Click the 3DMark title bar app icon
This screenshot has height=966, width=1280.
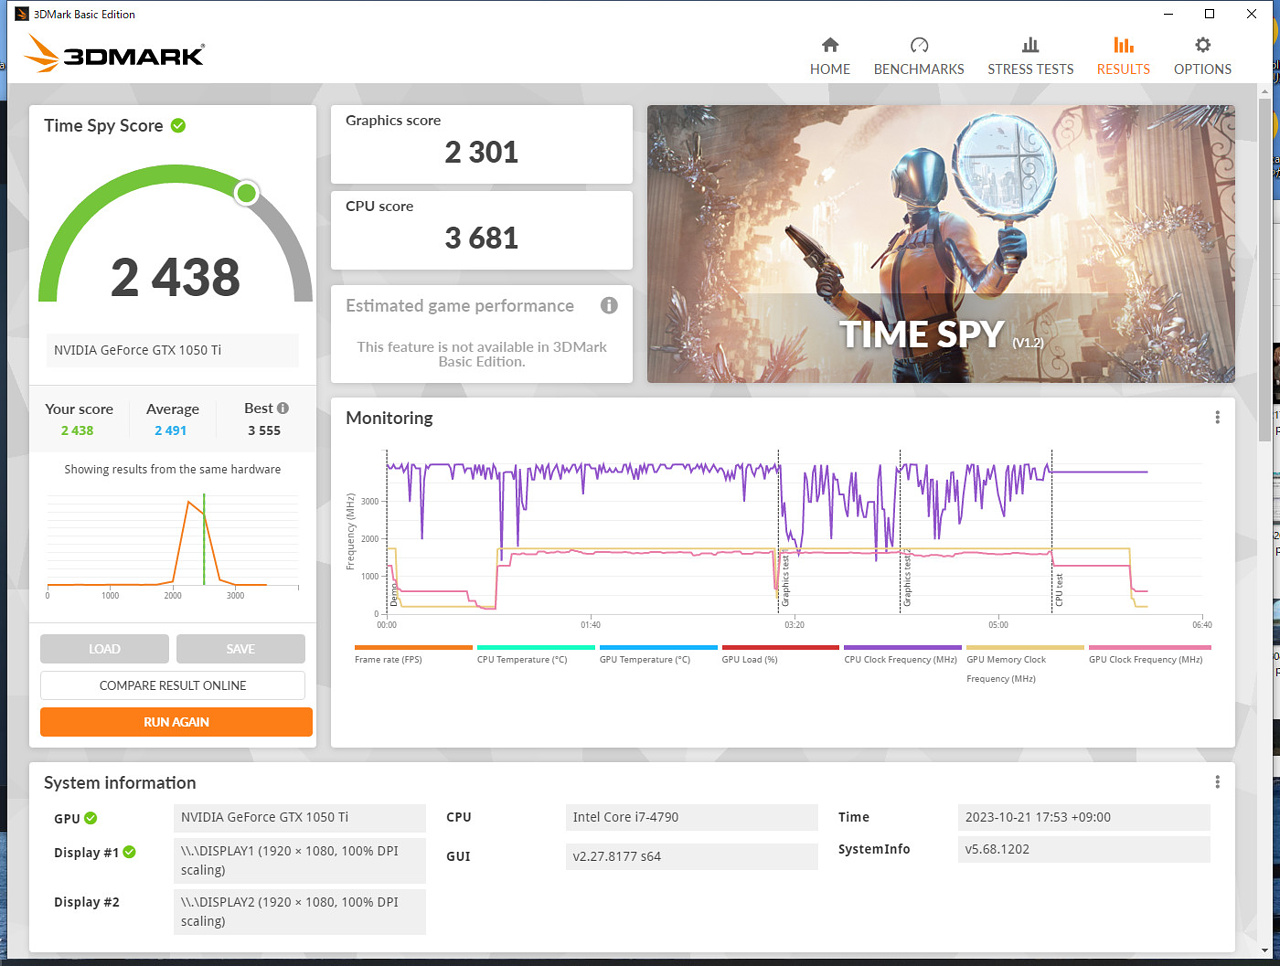coord(21,14)
